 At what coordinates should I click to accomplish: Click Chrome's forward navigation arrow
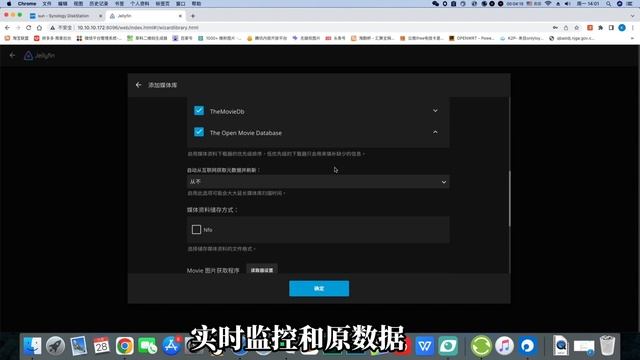pyautogui.click(x=18, y=27)
